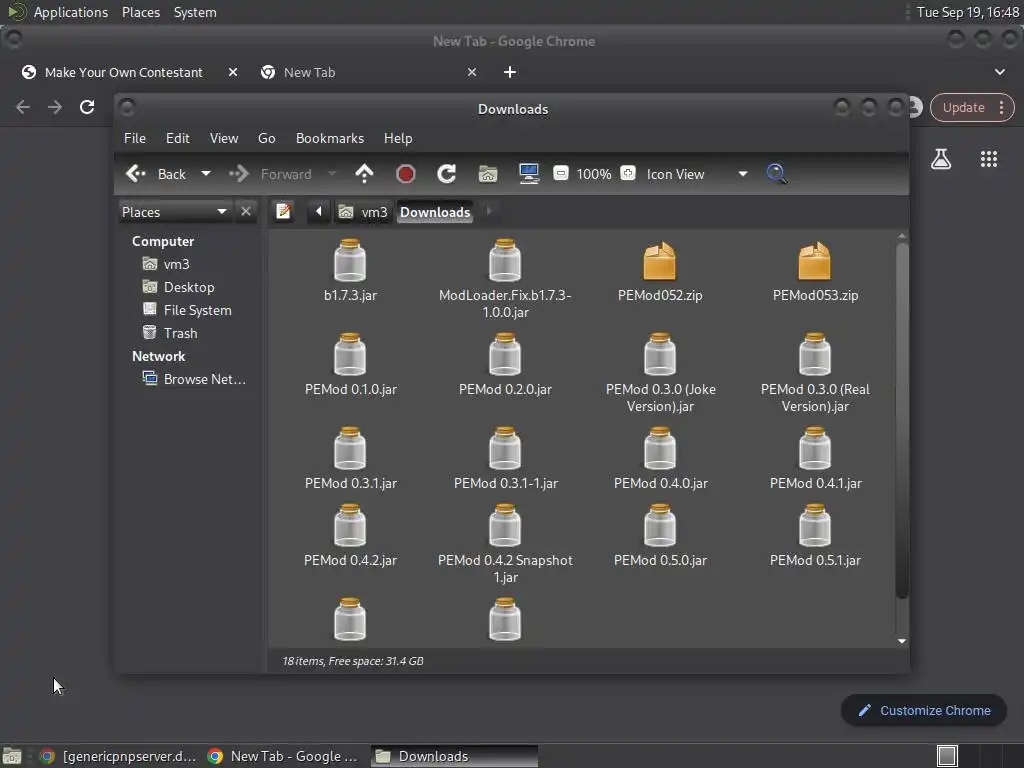Close the Places side pane

tap(246, 212)
